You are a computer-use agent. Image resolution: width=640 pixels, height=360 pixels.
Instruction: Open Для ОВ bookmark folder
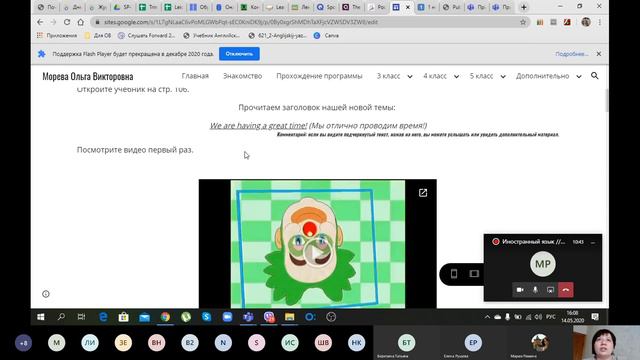(x=98, y=36)
